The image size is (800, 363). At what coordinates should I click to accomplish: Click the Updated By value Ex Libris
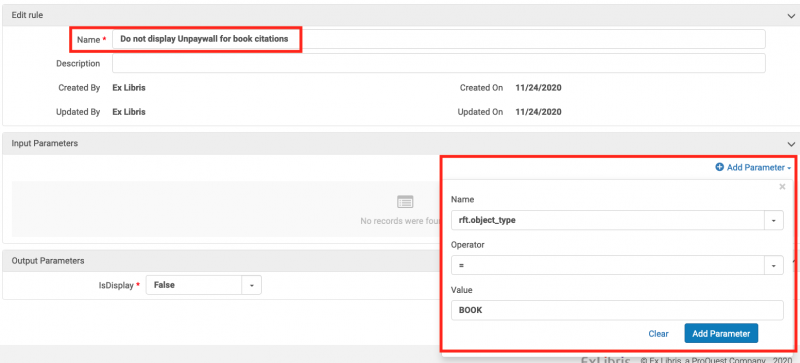[129, 112]
